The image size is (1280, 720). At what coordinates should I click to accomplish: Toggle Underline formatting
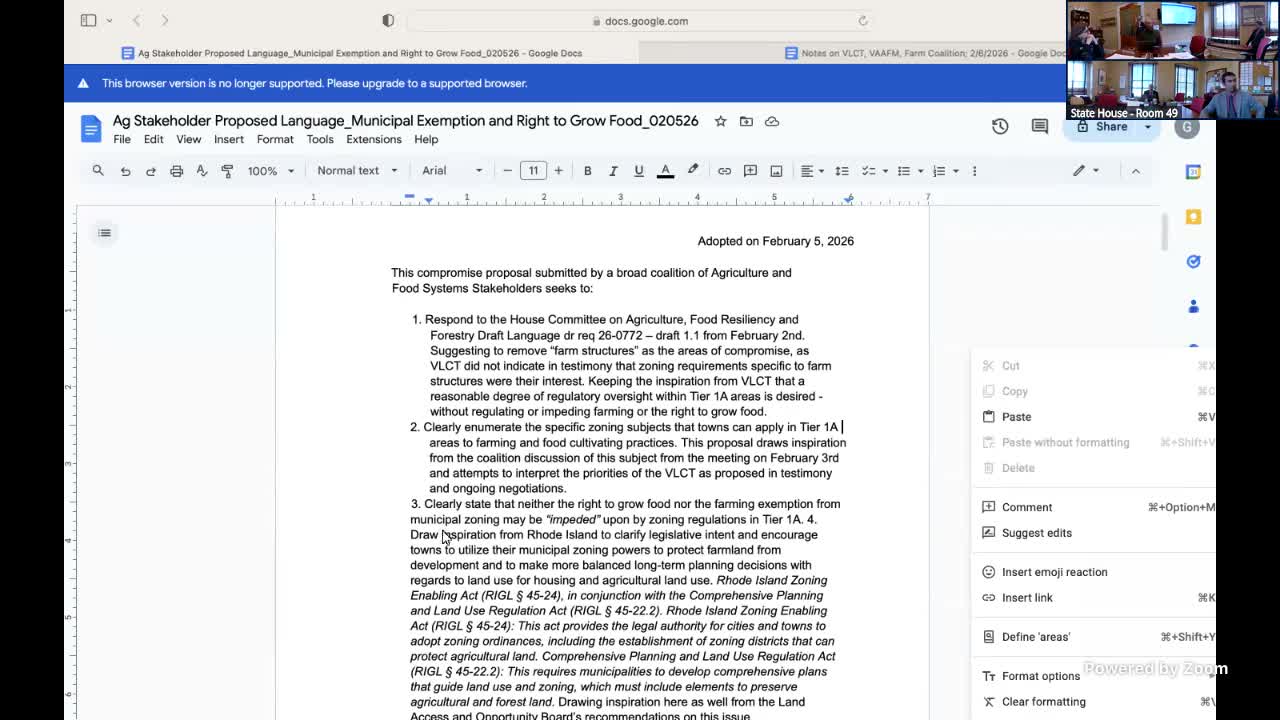click(639, 171)
